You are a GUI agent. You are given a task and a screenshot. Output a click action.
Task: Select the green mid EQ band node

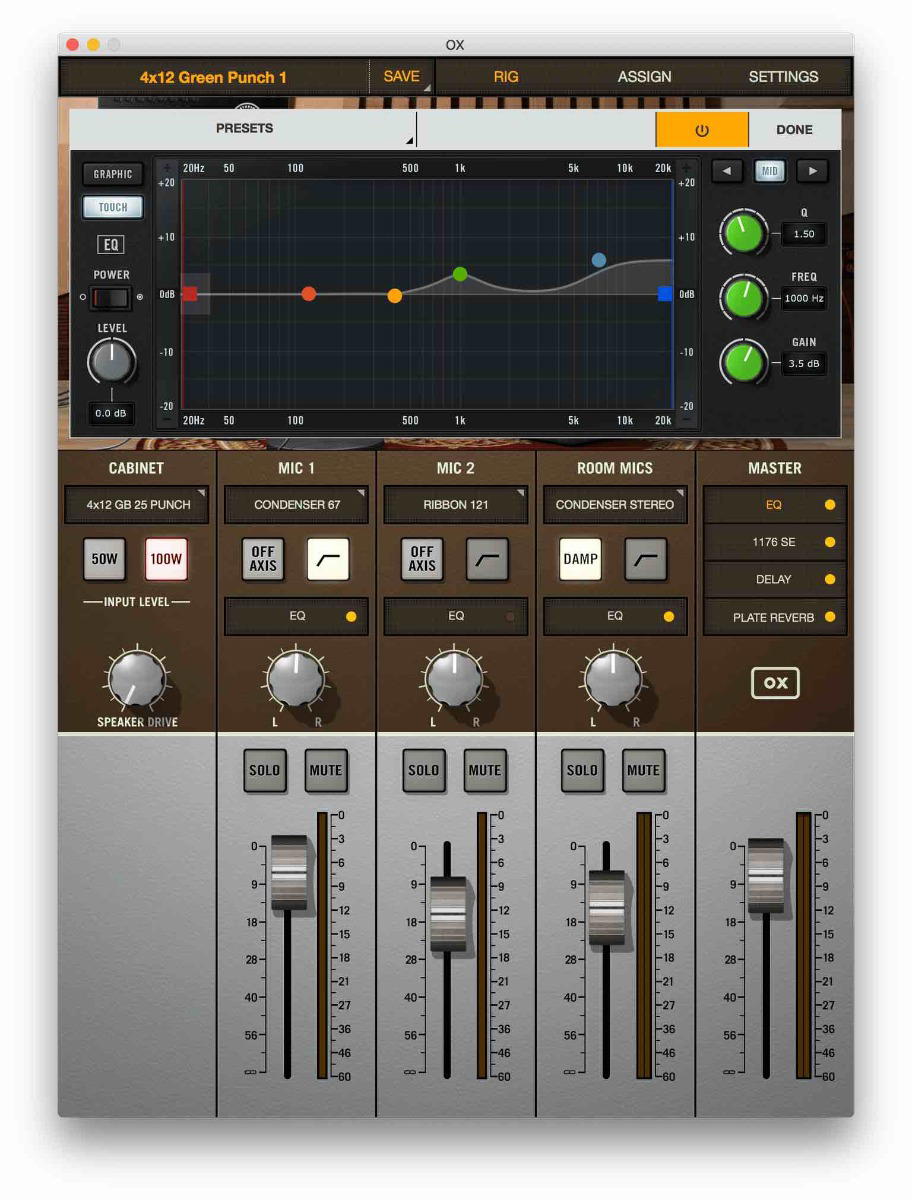460,274
